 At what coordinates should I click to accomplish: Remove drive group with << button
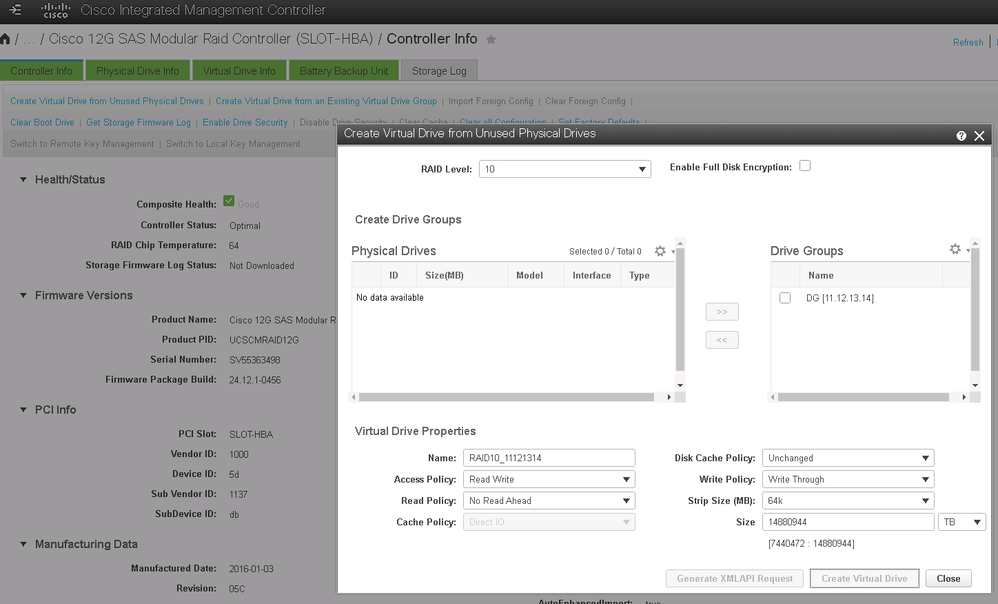click(x=722, y=340)
